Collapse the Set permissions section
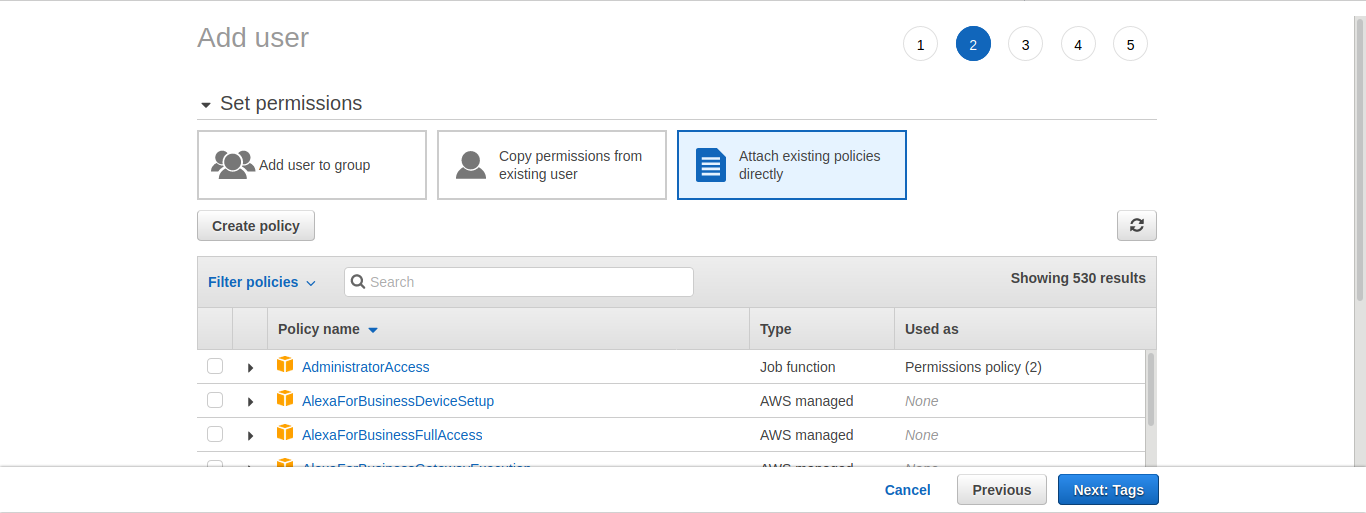 point(206,105)
